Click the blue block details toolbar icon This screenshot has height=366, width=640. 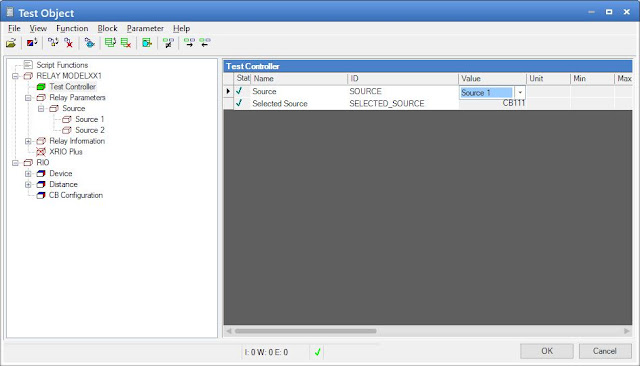pos(89,42)
